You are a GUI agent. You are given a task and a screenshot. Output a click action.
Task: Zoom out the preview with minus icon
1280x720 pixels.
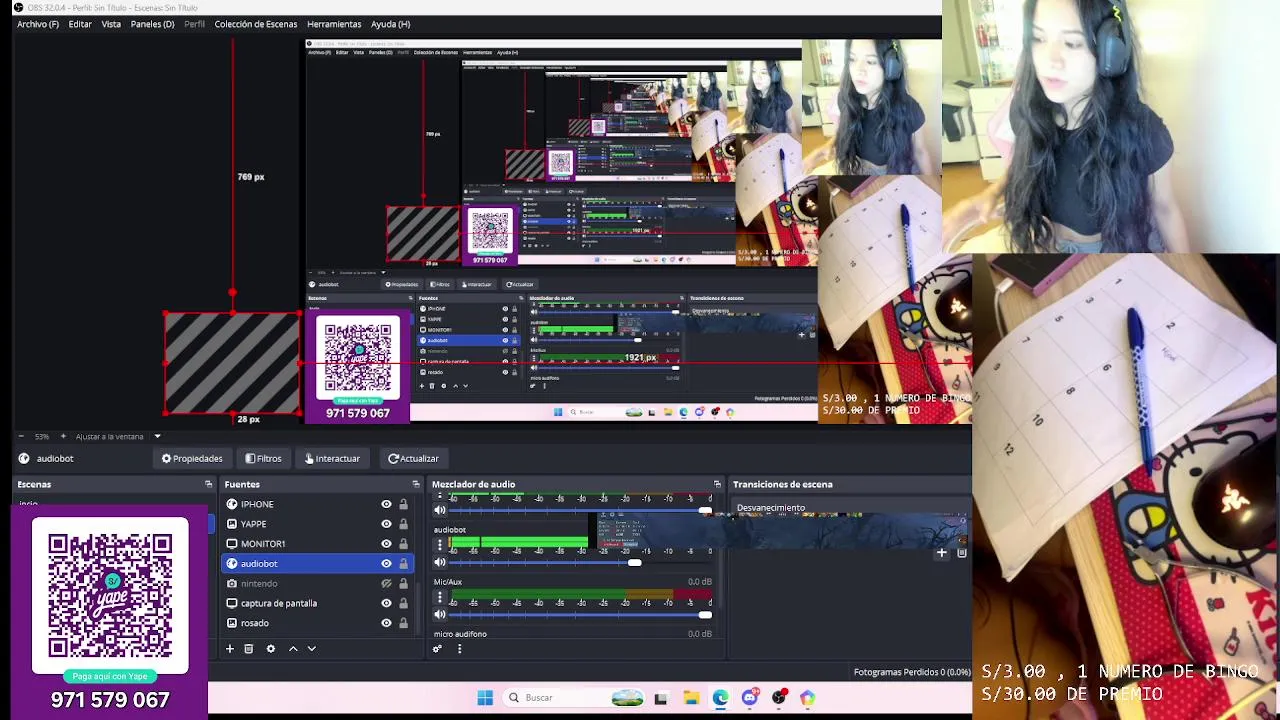coord(20,436)
